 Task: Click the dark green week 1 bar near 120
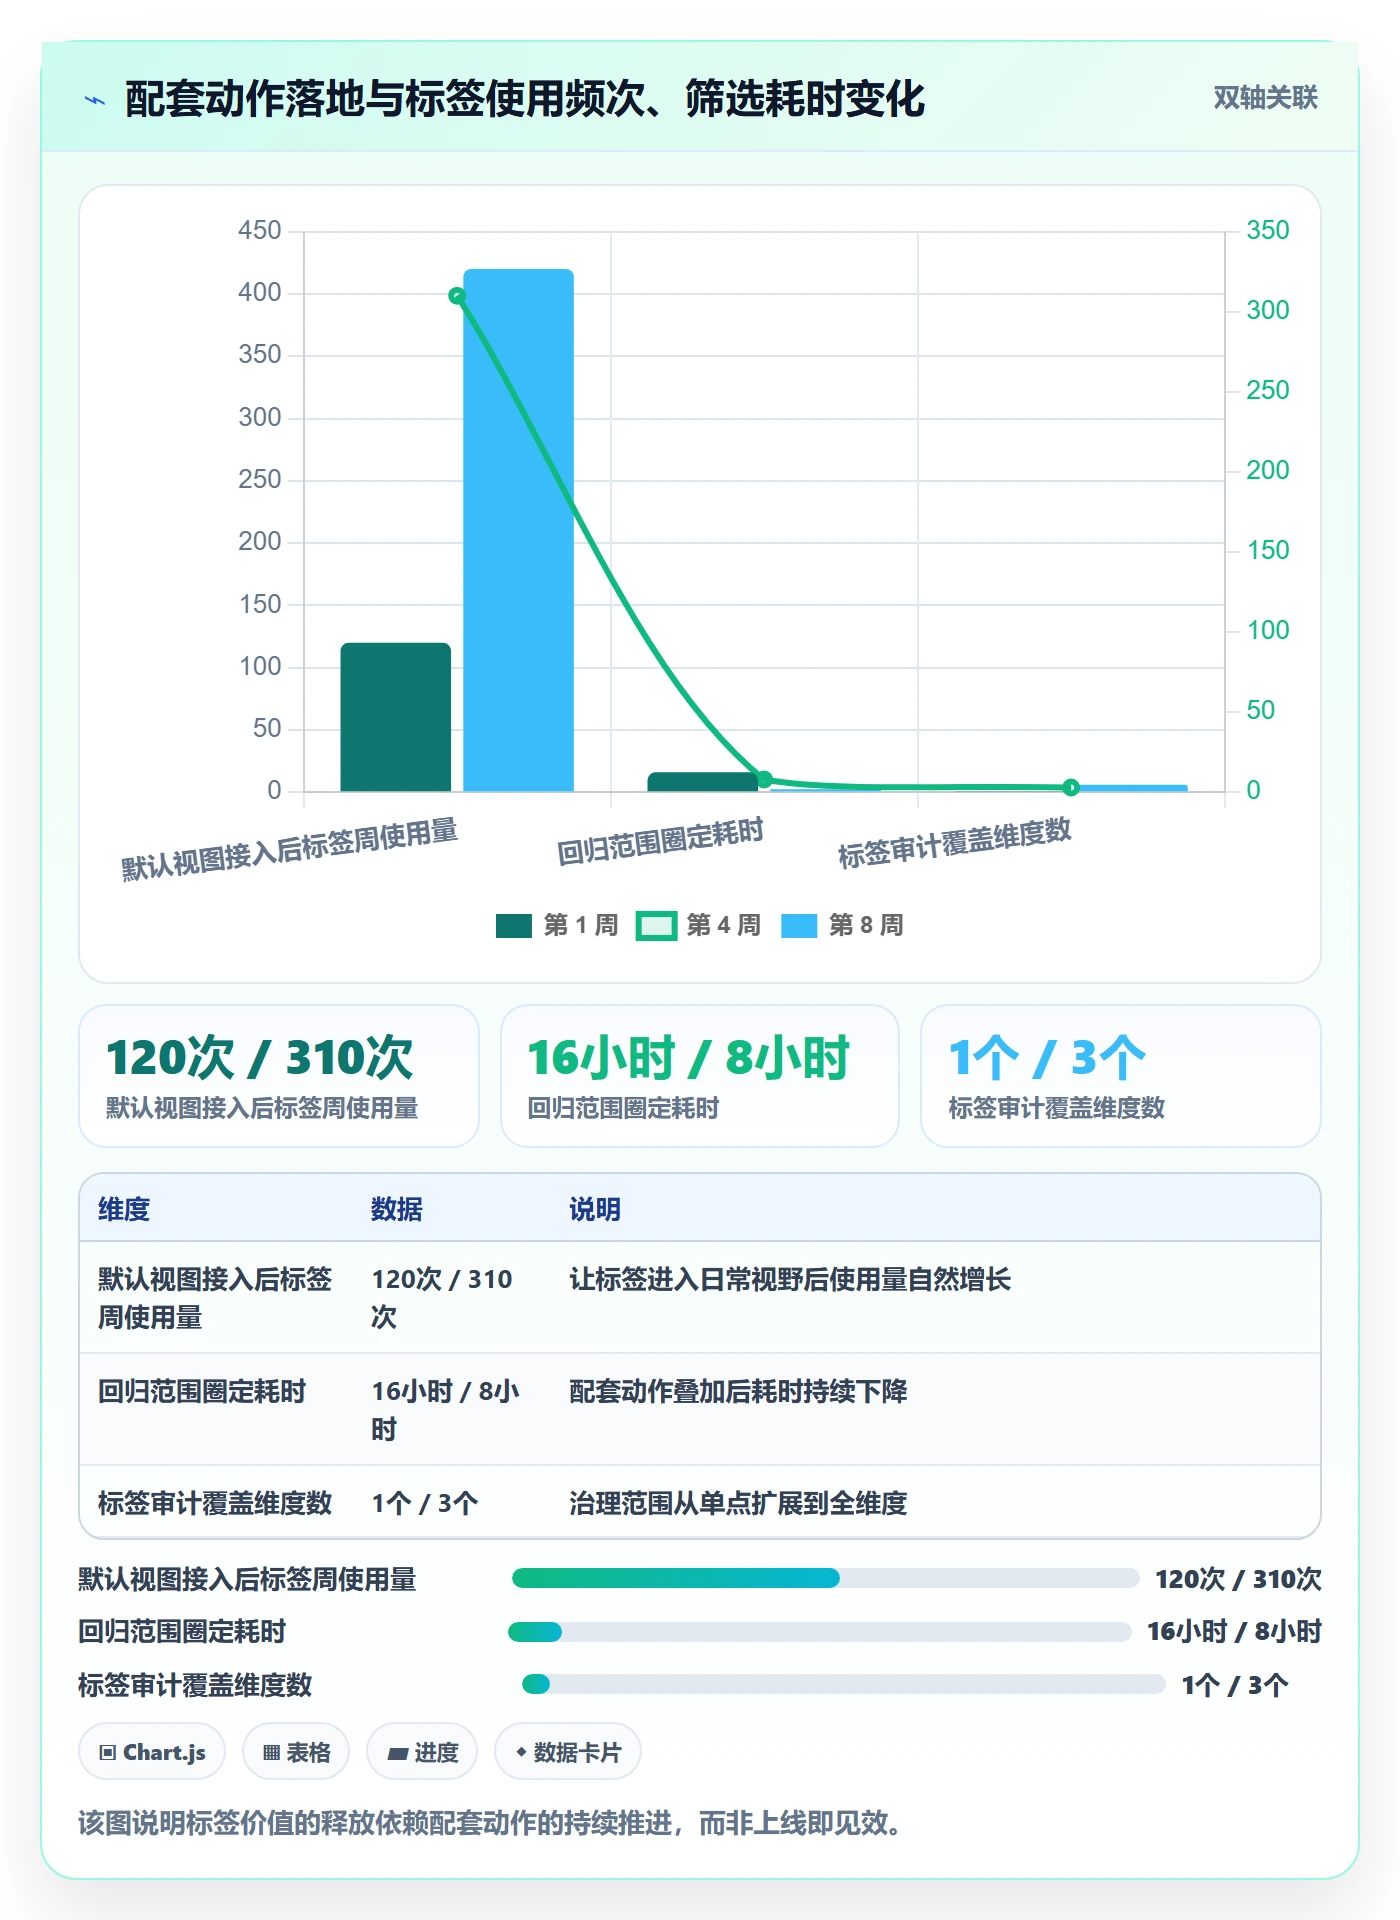(x=396, y=717)
